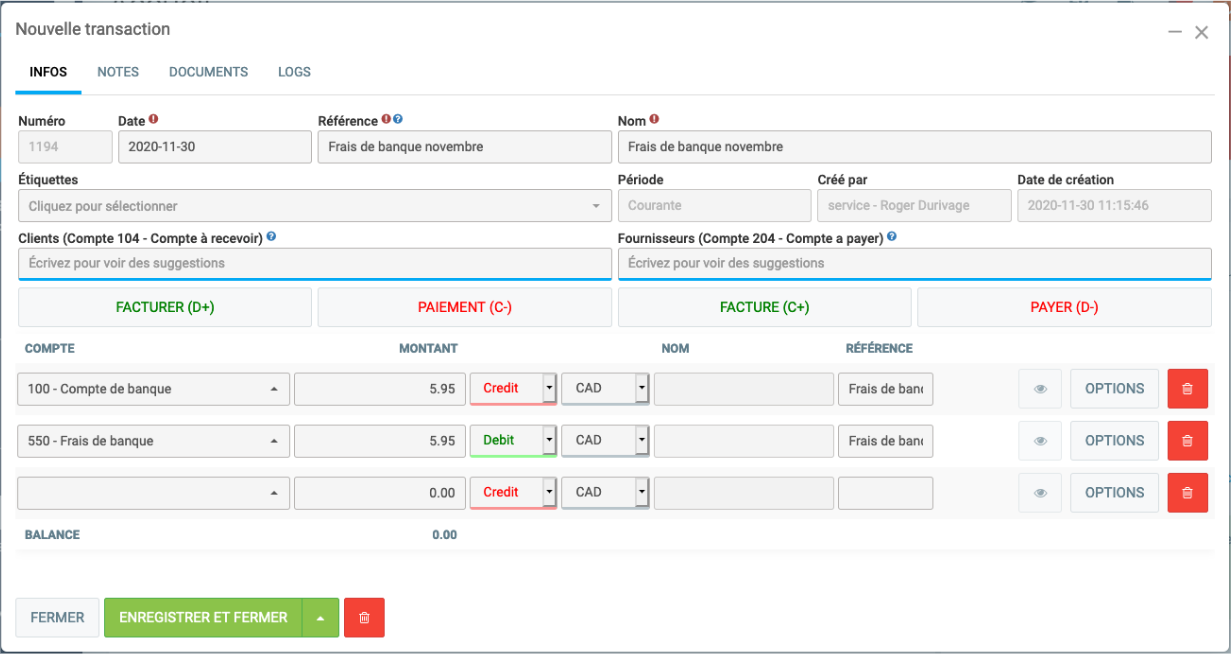Toggle the eye icon on Compte de banque row
The height and width of the screenshot is (654, 1231).
(1040, 389)
